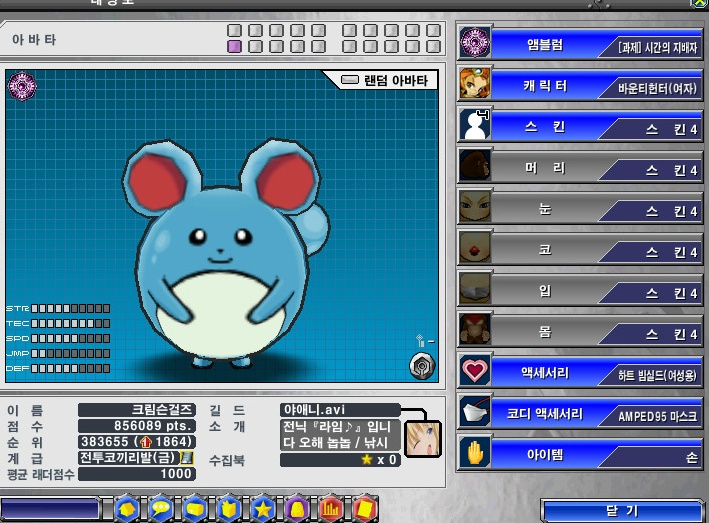
Task: Click the yellow gift box icon
Action: (229, 509)
